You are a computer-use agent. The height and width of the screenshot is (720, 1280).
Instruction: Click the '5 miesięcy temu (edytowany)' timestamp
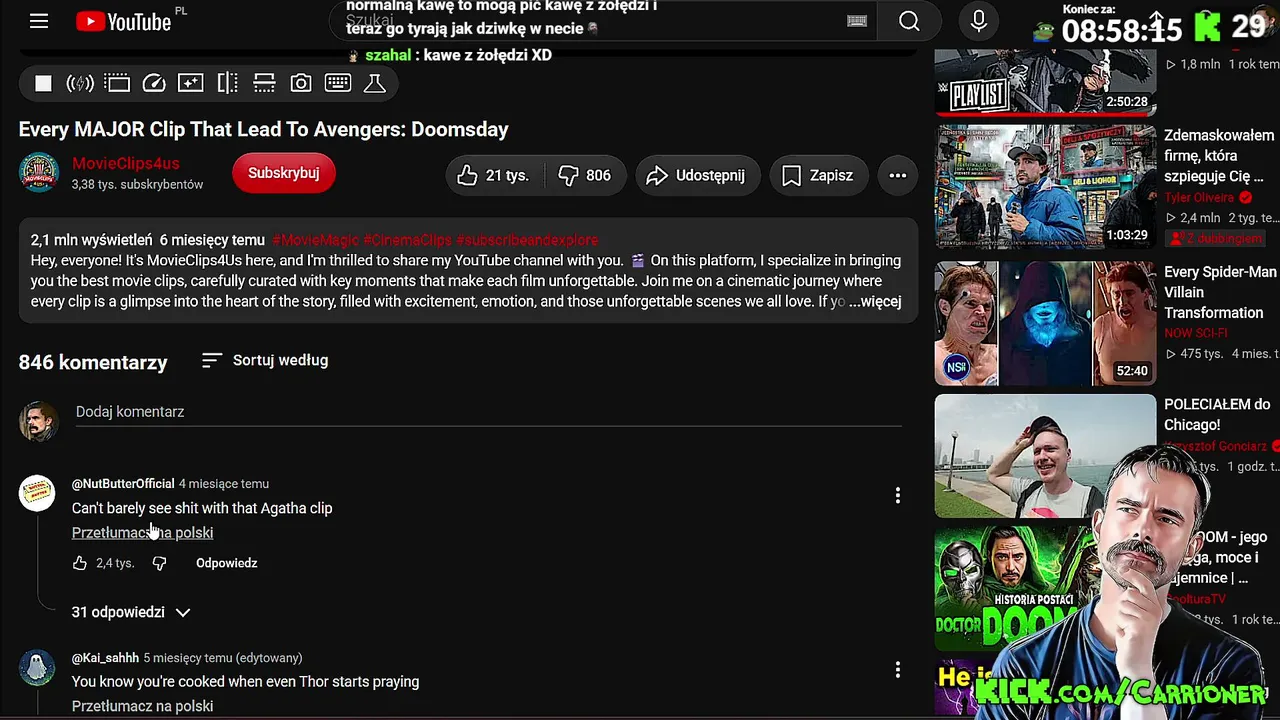pos(222,658)
